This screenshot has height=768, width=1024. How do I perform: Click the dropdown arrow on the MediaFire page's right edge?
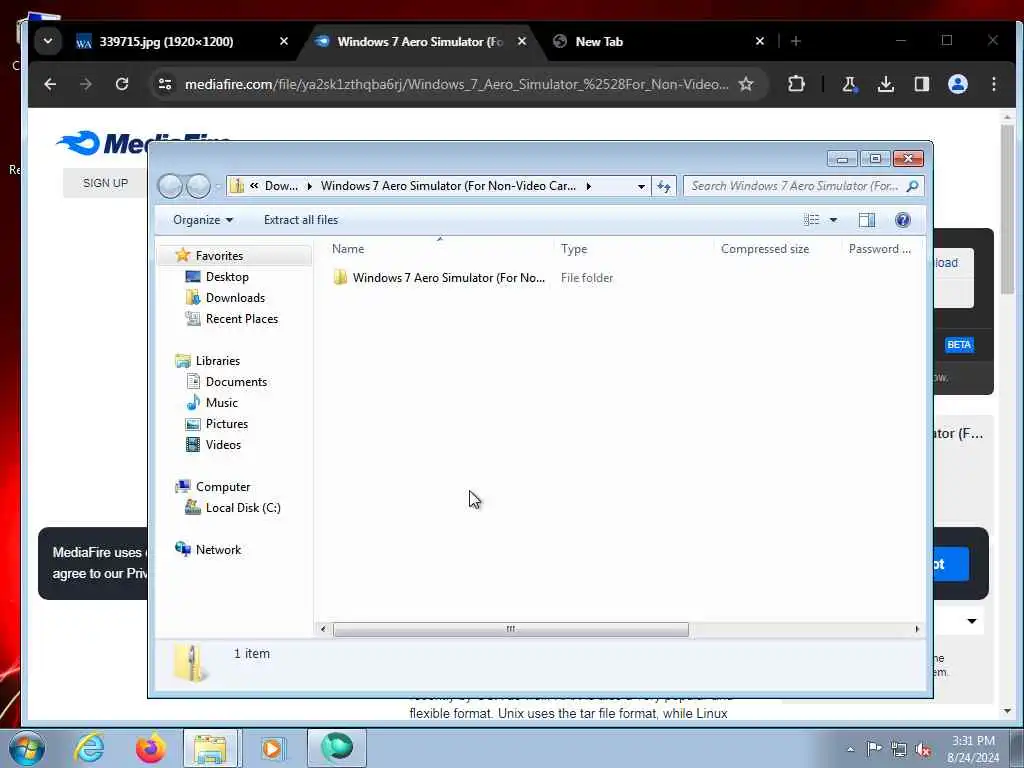click(972, 621)
